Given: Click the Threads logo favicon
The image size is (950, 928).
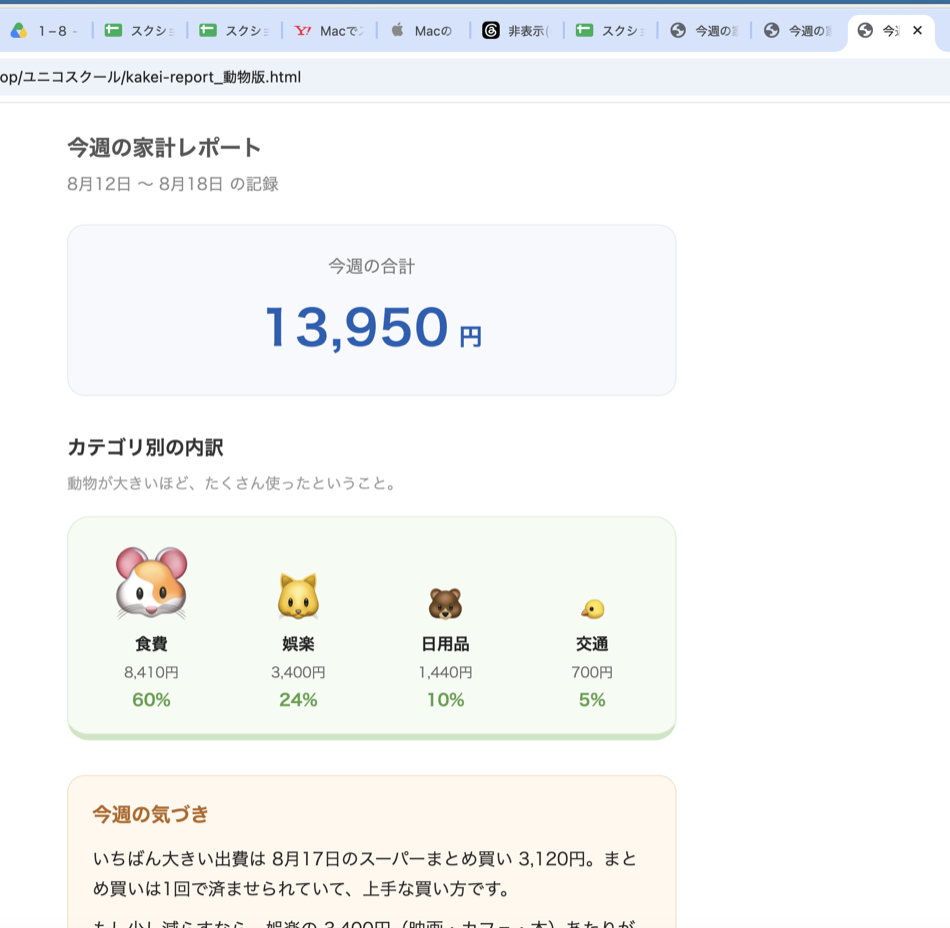Looking at the screenshot, I should (491, 30).
